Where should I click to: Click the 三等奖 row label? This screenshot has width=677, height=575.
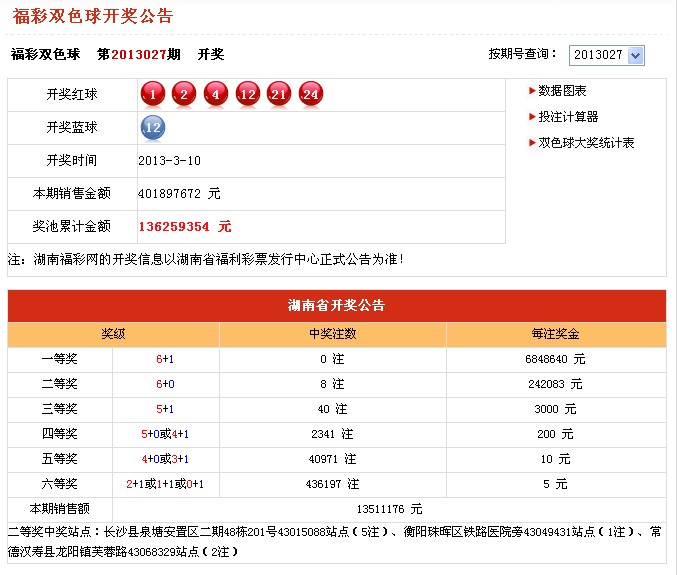60,409
